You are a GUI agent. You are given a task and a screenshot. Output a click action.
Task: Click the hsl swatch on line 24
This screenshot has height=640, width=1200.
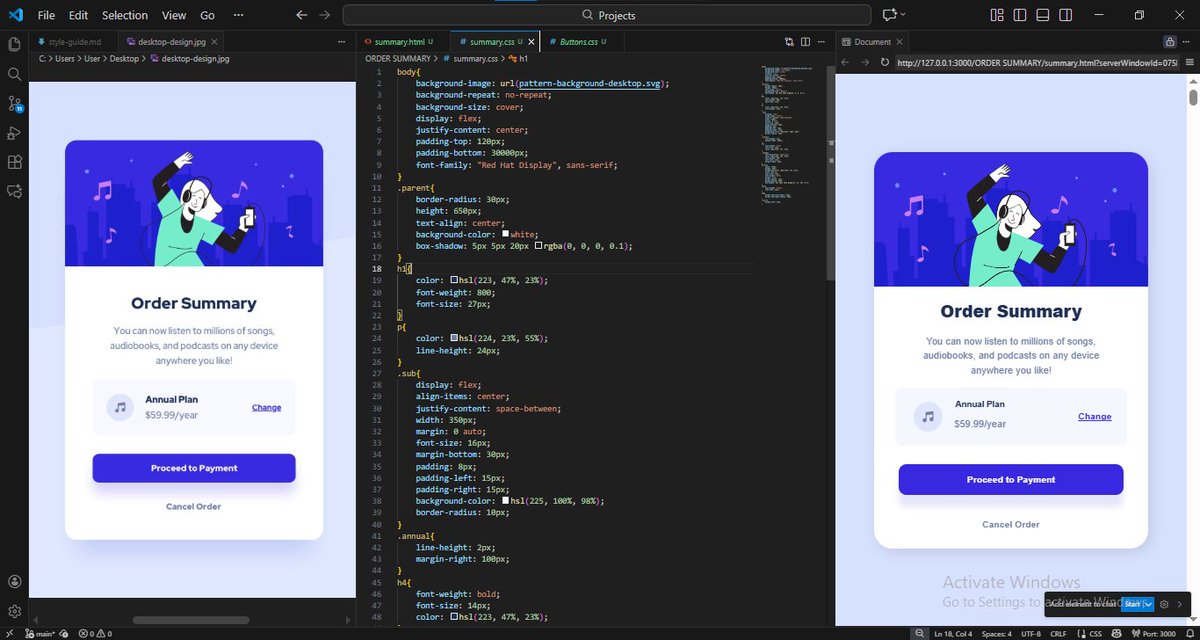tap(455, 338)
